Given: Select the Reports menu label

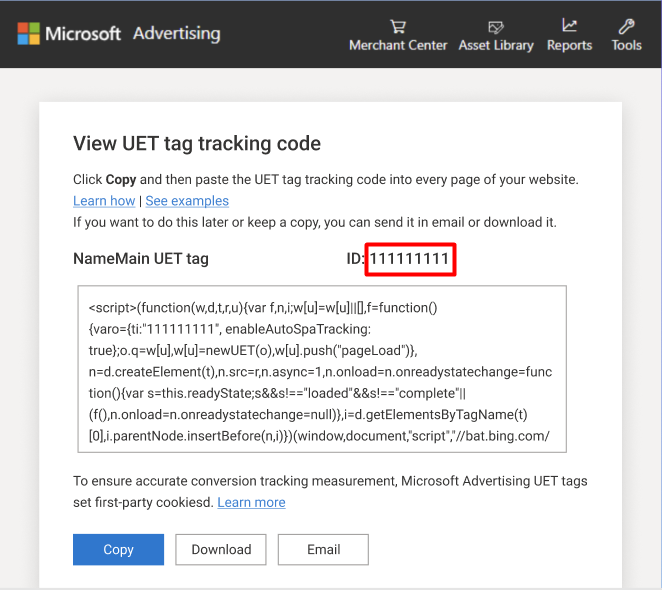Looking at the screenshot, I should point(570,45).
